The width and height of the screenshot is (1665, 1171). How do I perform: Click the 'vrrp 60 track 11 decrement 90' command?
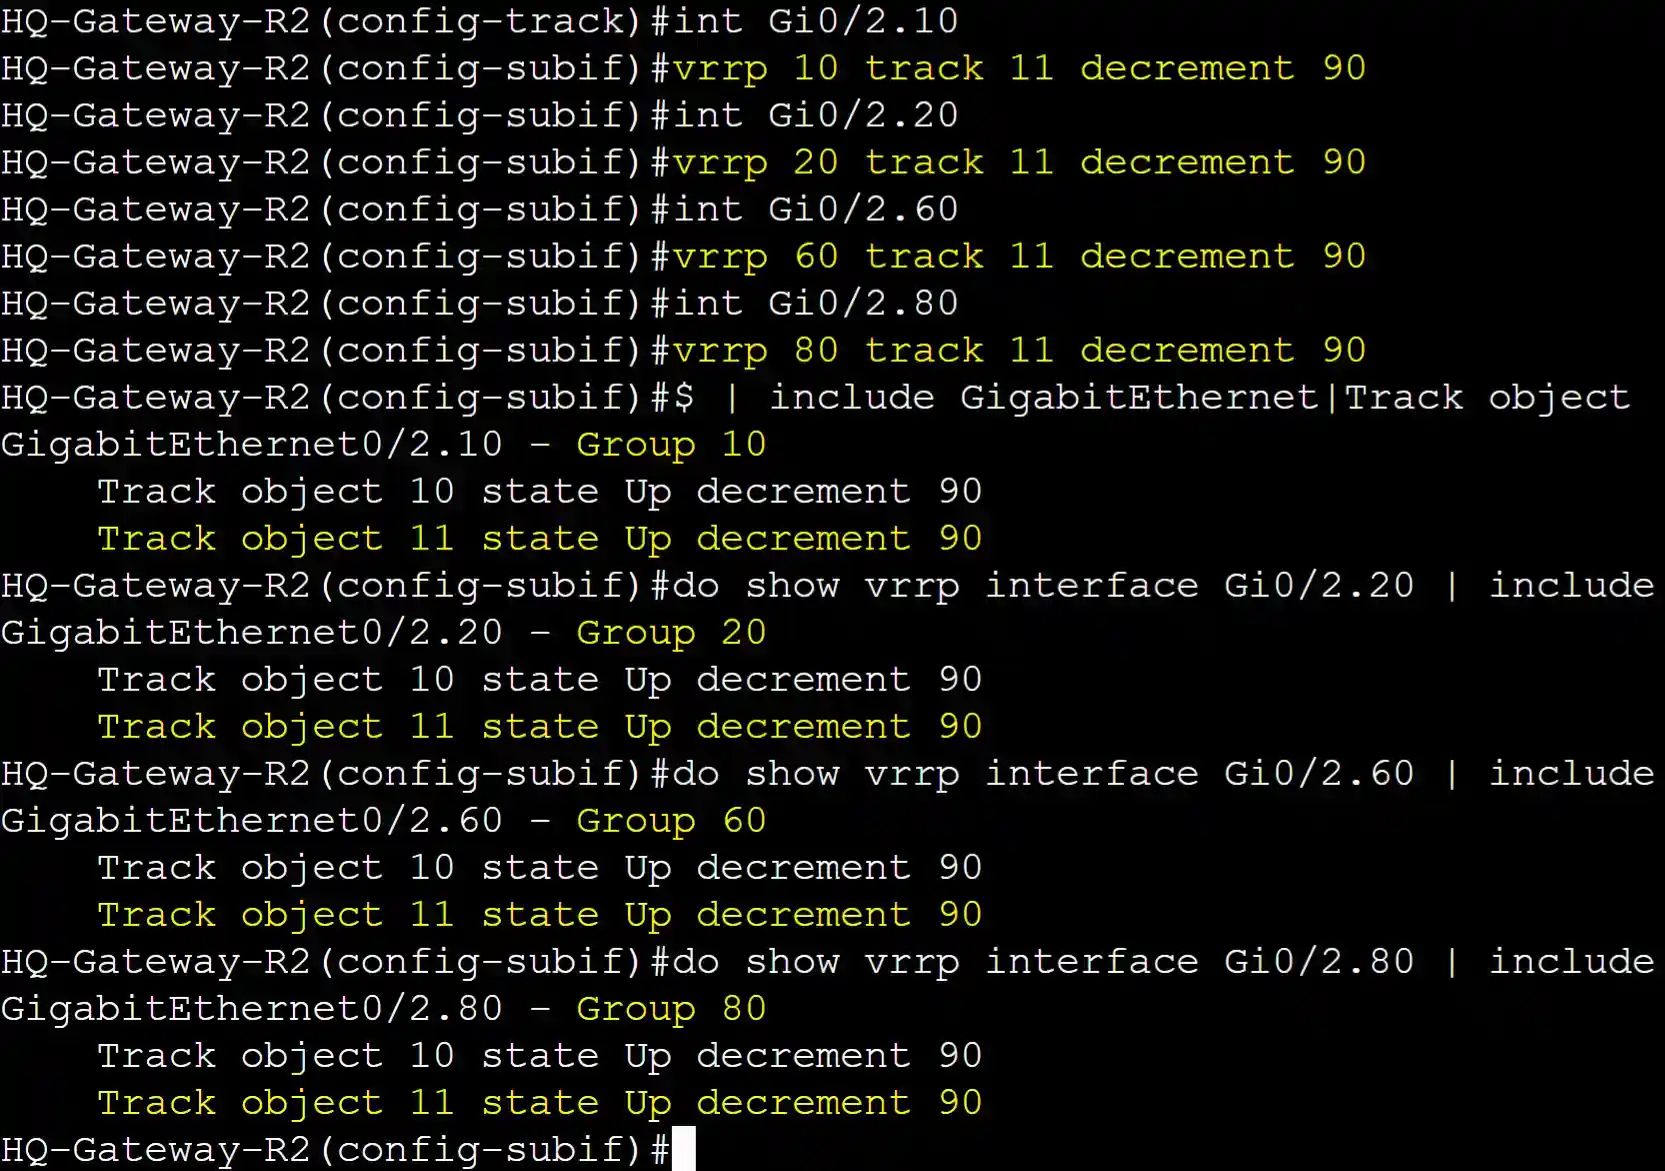point(1019,256)
